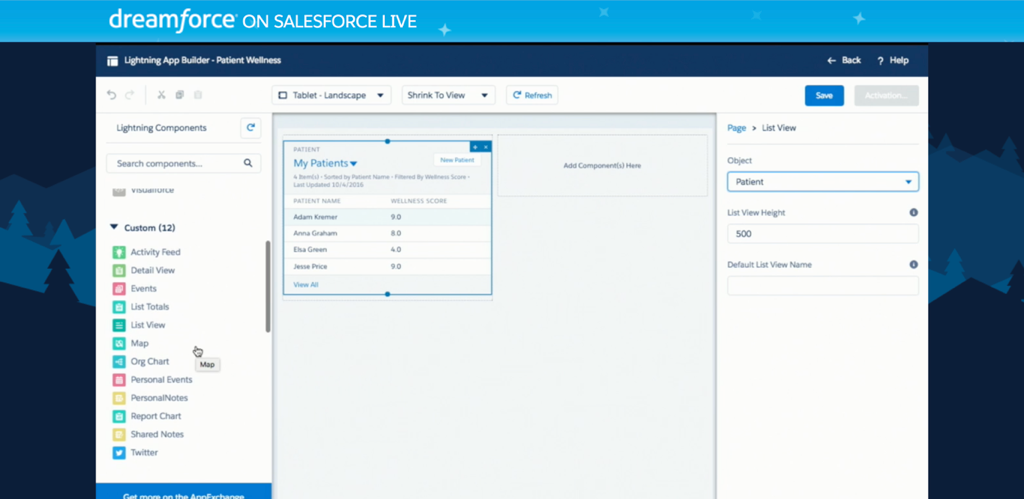This screenshot has width=1024, height=499.
Task: Select the List Totals component icon
Action: point(119,307)
